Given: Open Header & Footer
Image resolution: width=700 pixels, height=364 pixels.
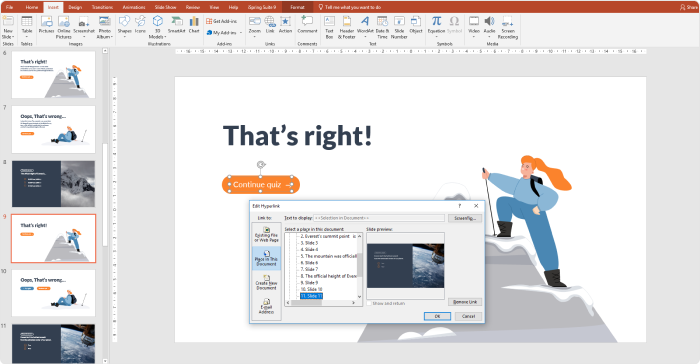Looking at the screenshot, I should pyautogui.click(x=346, y=27).
